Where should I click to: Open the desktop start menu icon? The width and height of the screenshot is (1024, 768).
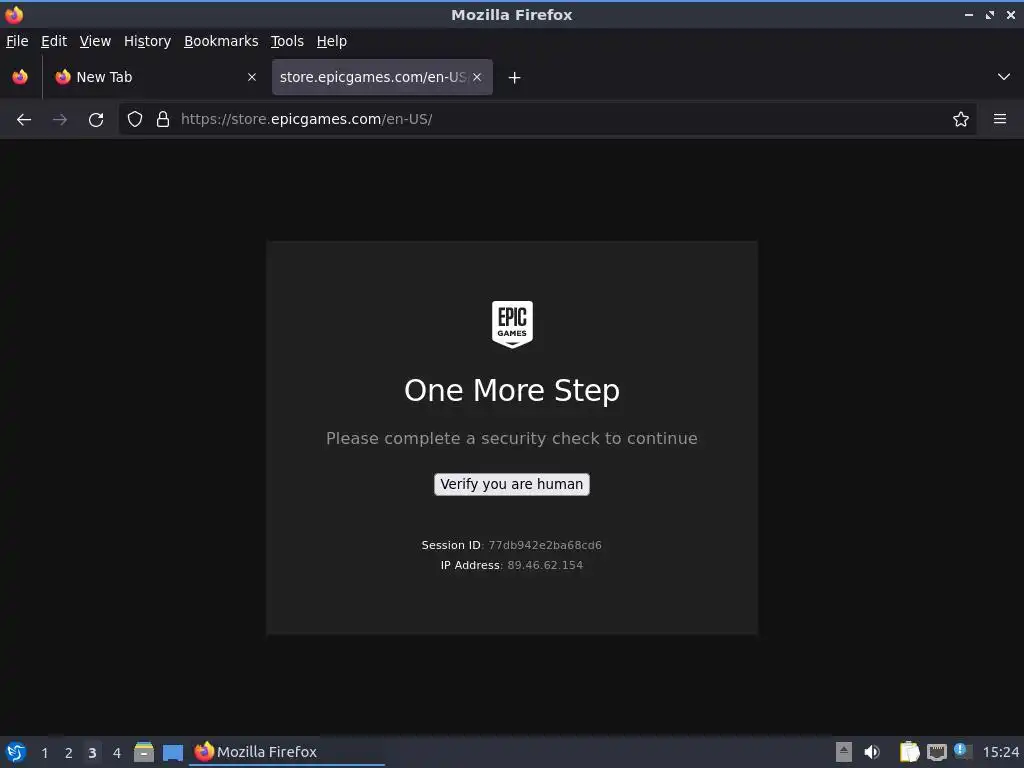coord(16,752)
